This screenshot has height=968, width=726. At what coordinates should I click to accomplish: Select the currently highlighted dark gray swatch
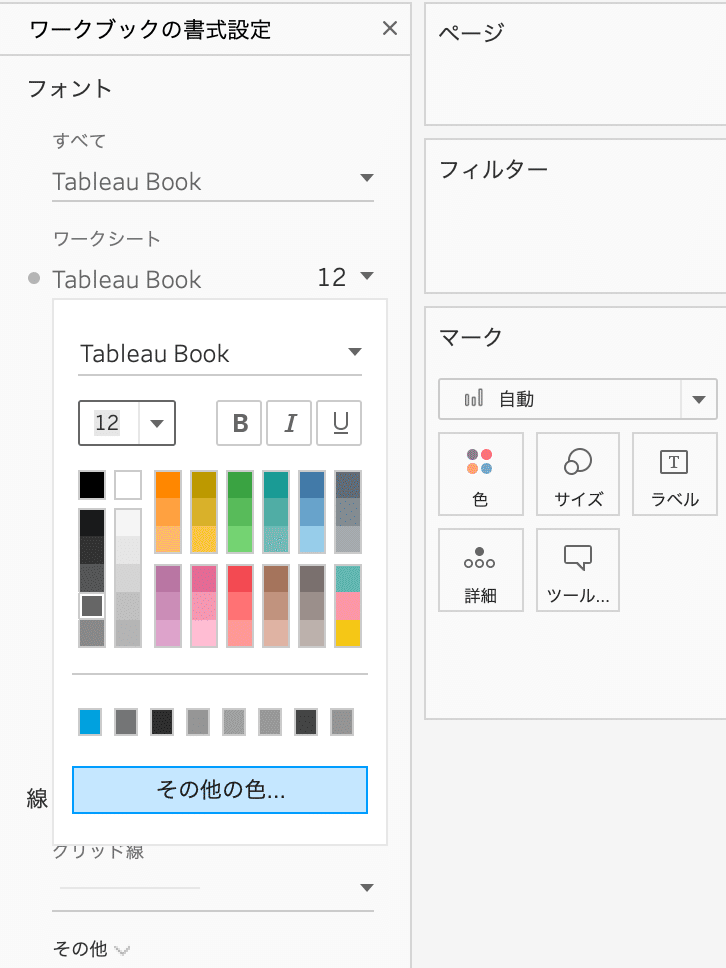[x=92, y=606]
